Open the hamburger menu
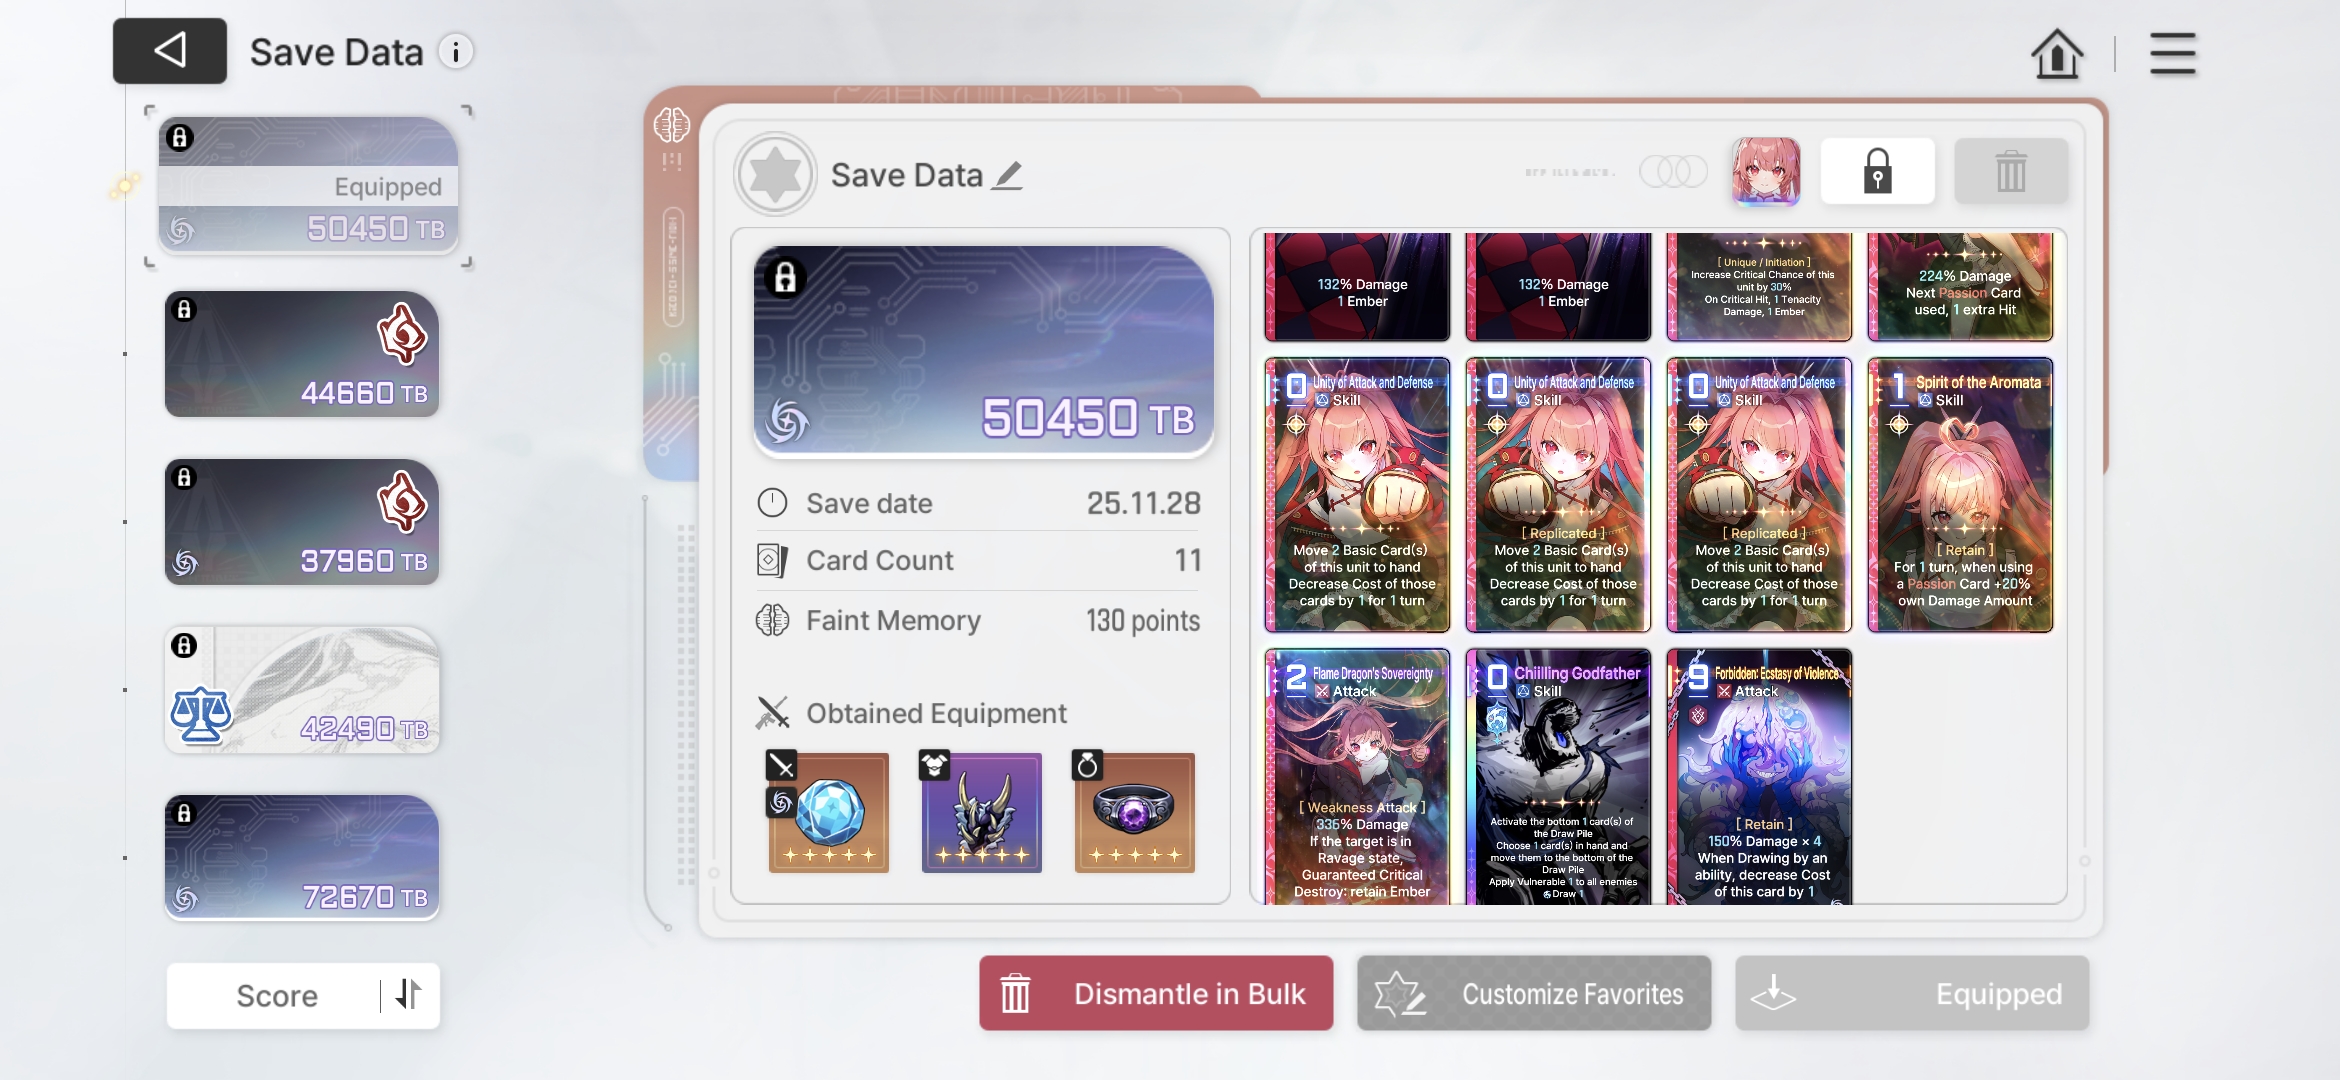The width and height of the screenshot is (2340, 1080). [2173, 53]
